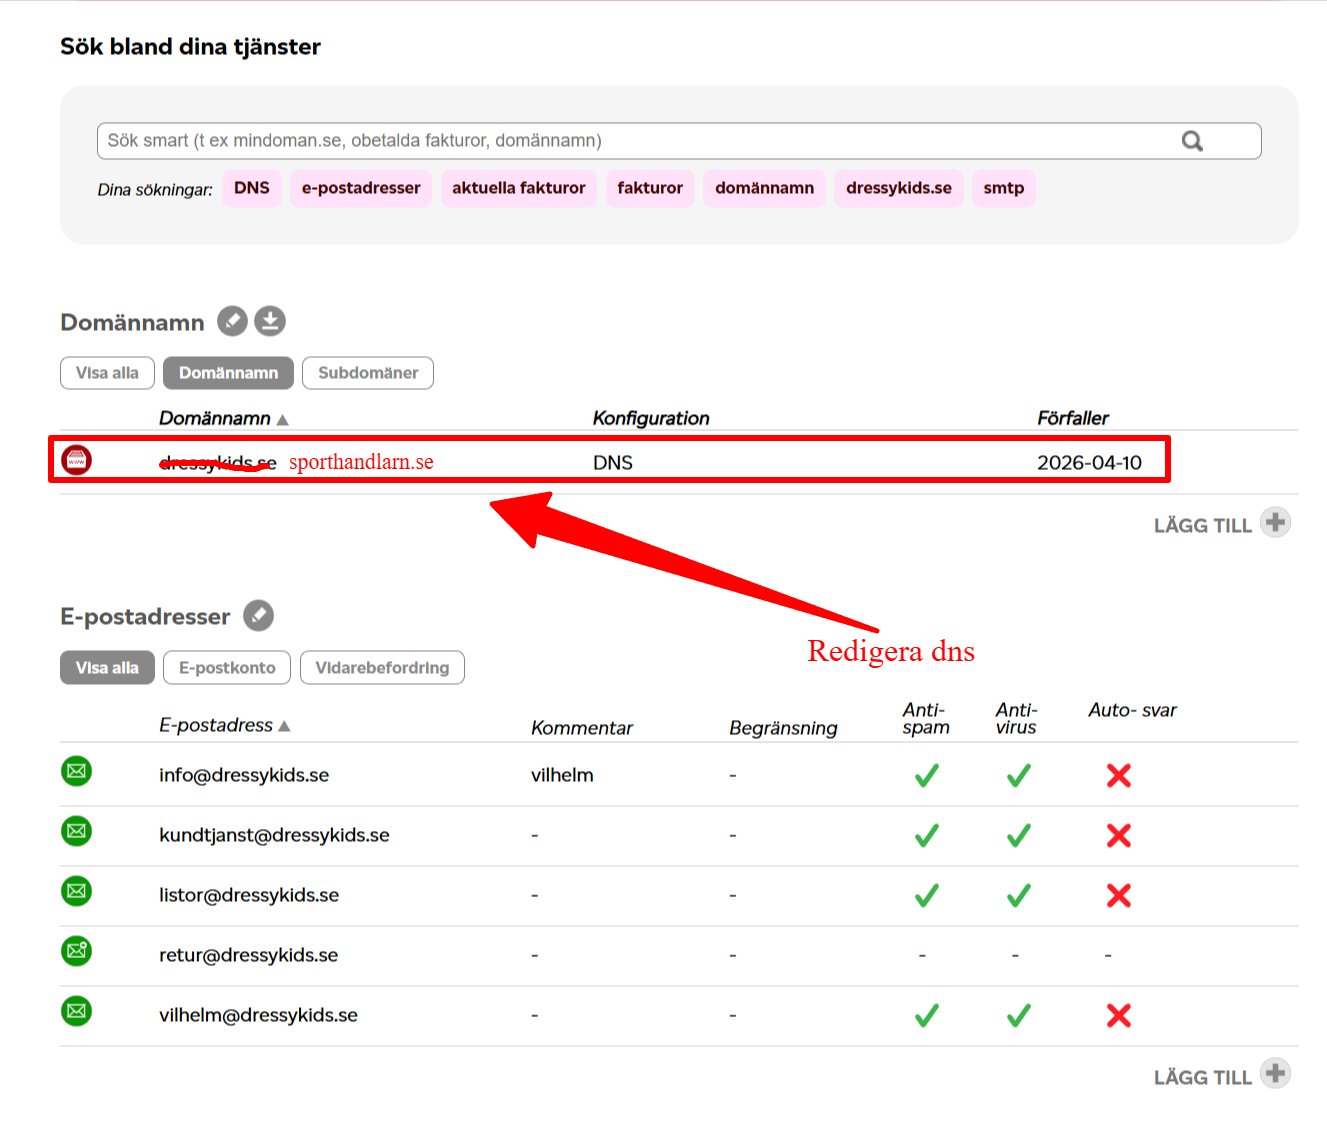Select the Vidarebefordring filter tab
Image resolution: width=1327 pixels, height=1137 pixels.
pyautogui.click(x=382, y=668)
